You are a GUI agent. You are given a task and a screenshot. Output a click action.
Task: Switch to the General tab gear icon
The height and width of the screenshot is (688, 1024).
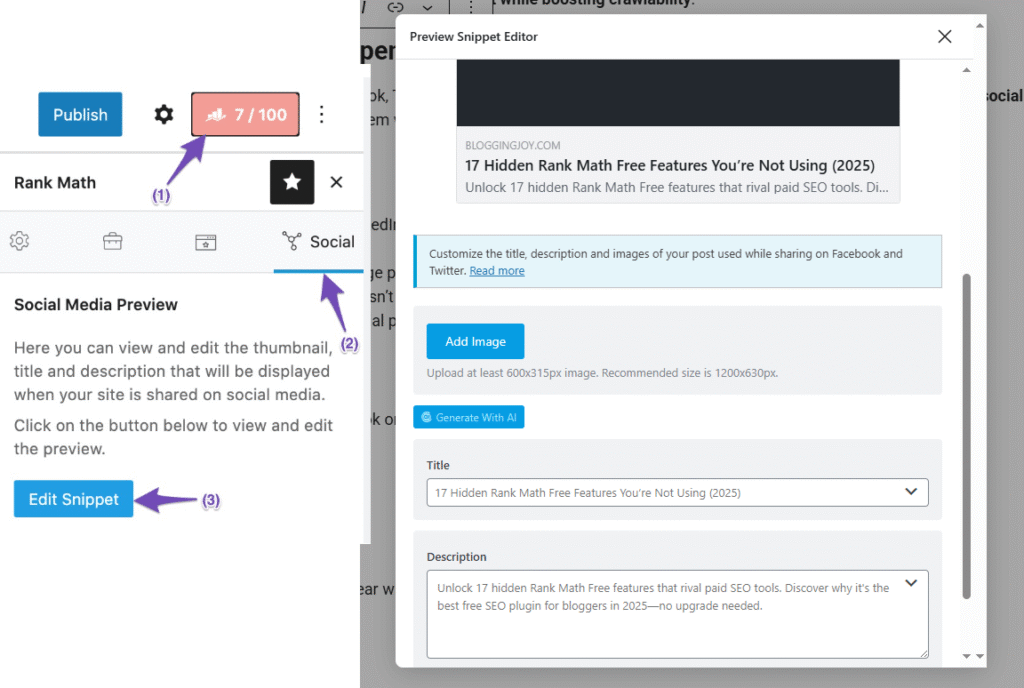20,241
